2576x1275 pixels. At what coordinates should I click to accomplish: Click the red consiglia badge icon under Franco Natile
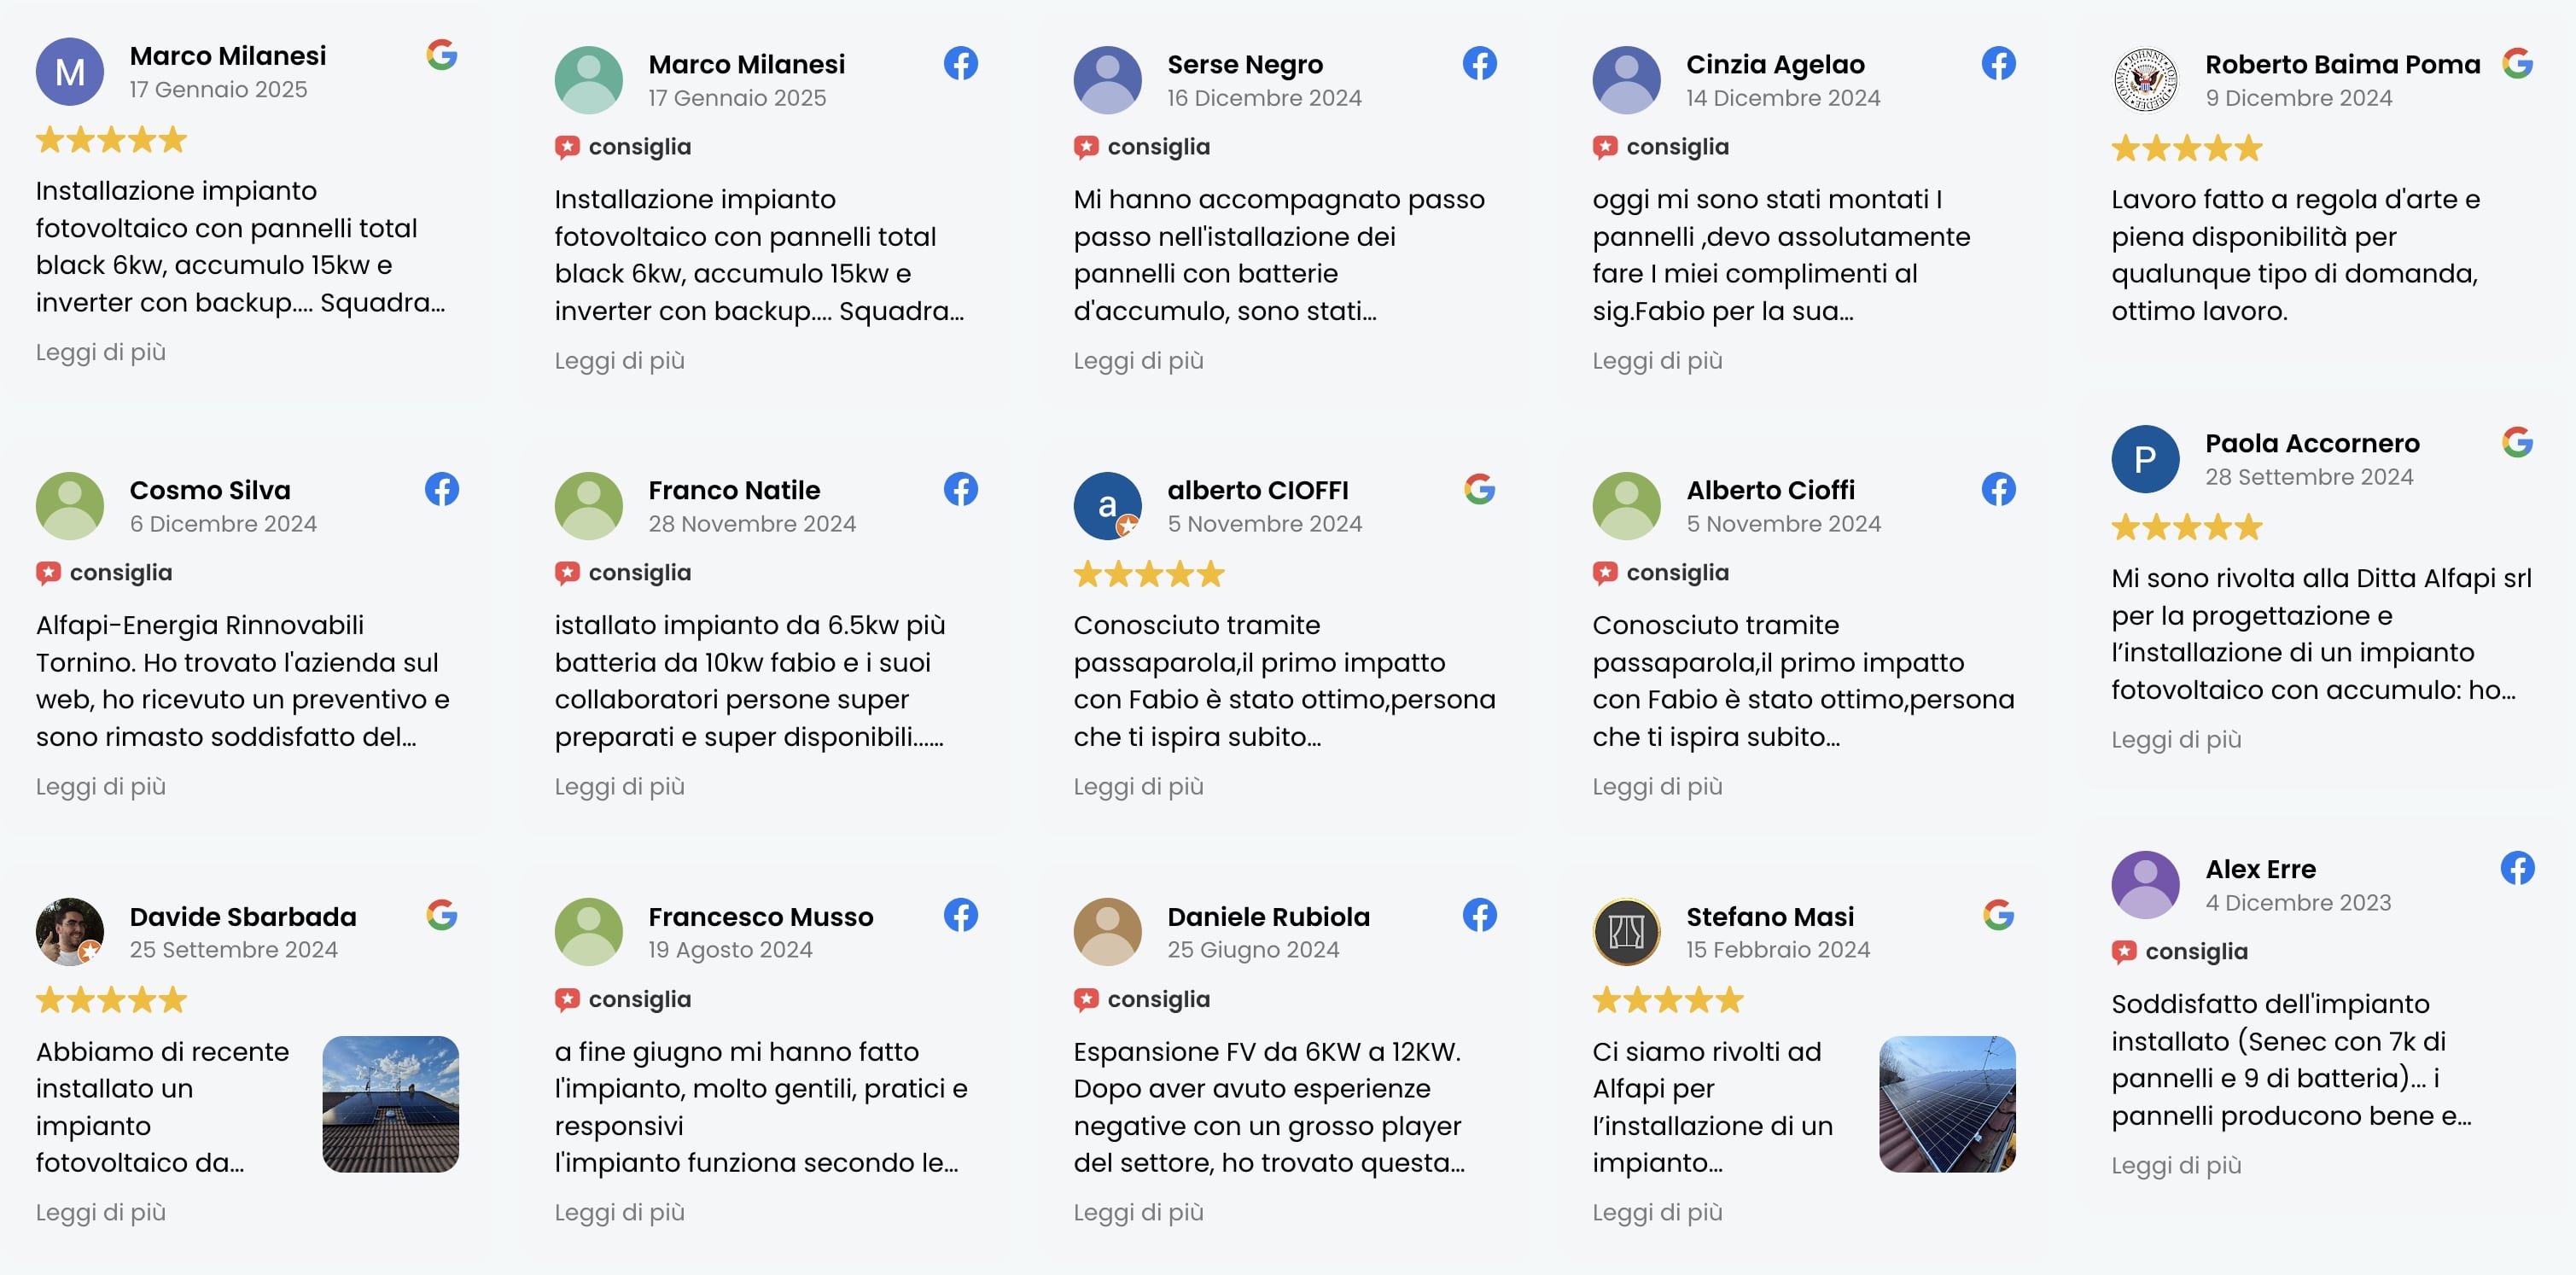pyautogui.click(x=567, y=573)
